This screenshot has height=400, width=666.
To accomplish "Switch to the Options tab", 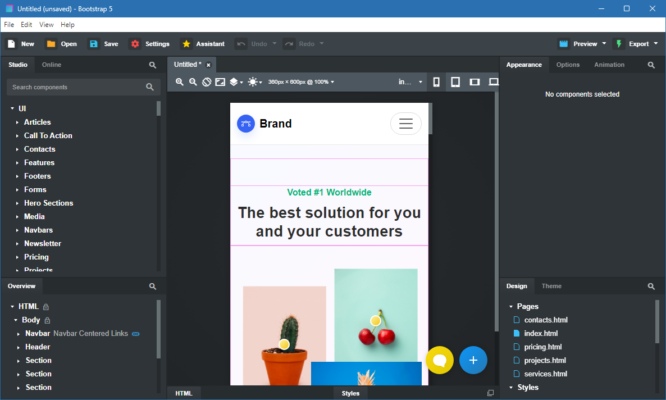I will [x=568, y=65].
